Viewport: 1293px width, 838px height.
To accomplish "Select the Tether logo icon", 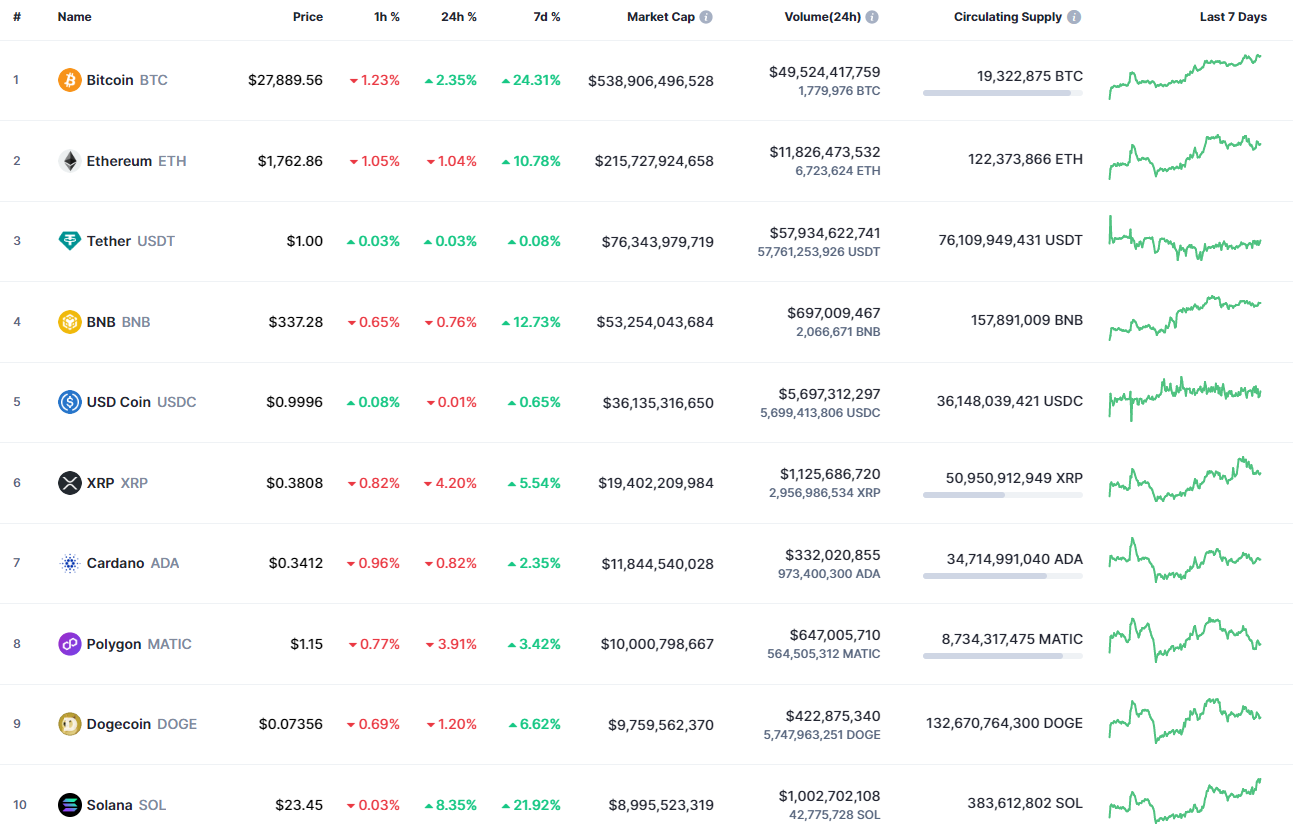I will [68, 241].
